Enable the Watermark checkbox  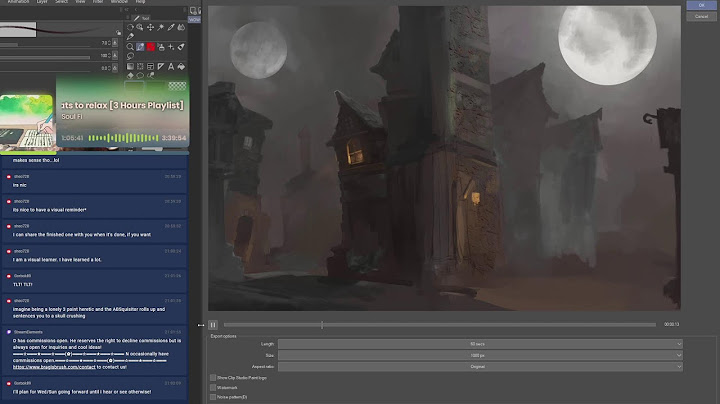click(x=213, y=387)
